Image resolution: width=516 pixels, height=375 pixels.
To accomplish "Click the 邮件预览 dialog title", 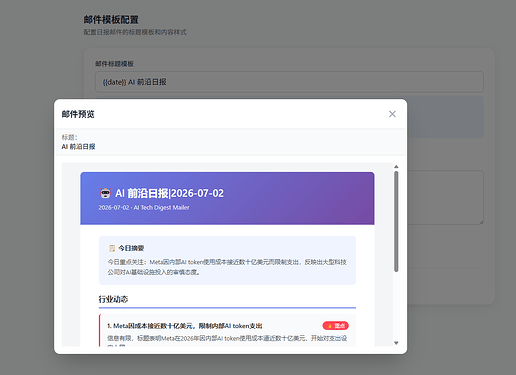I will click(78, 114).
